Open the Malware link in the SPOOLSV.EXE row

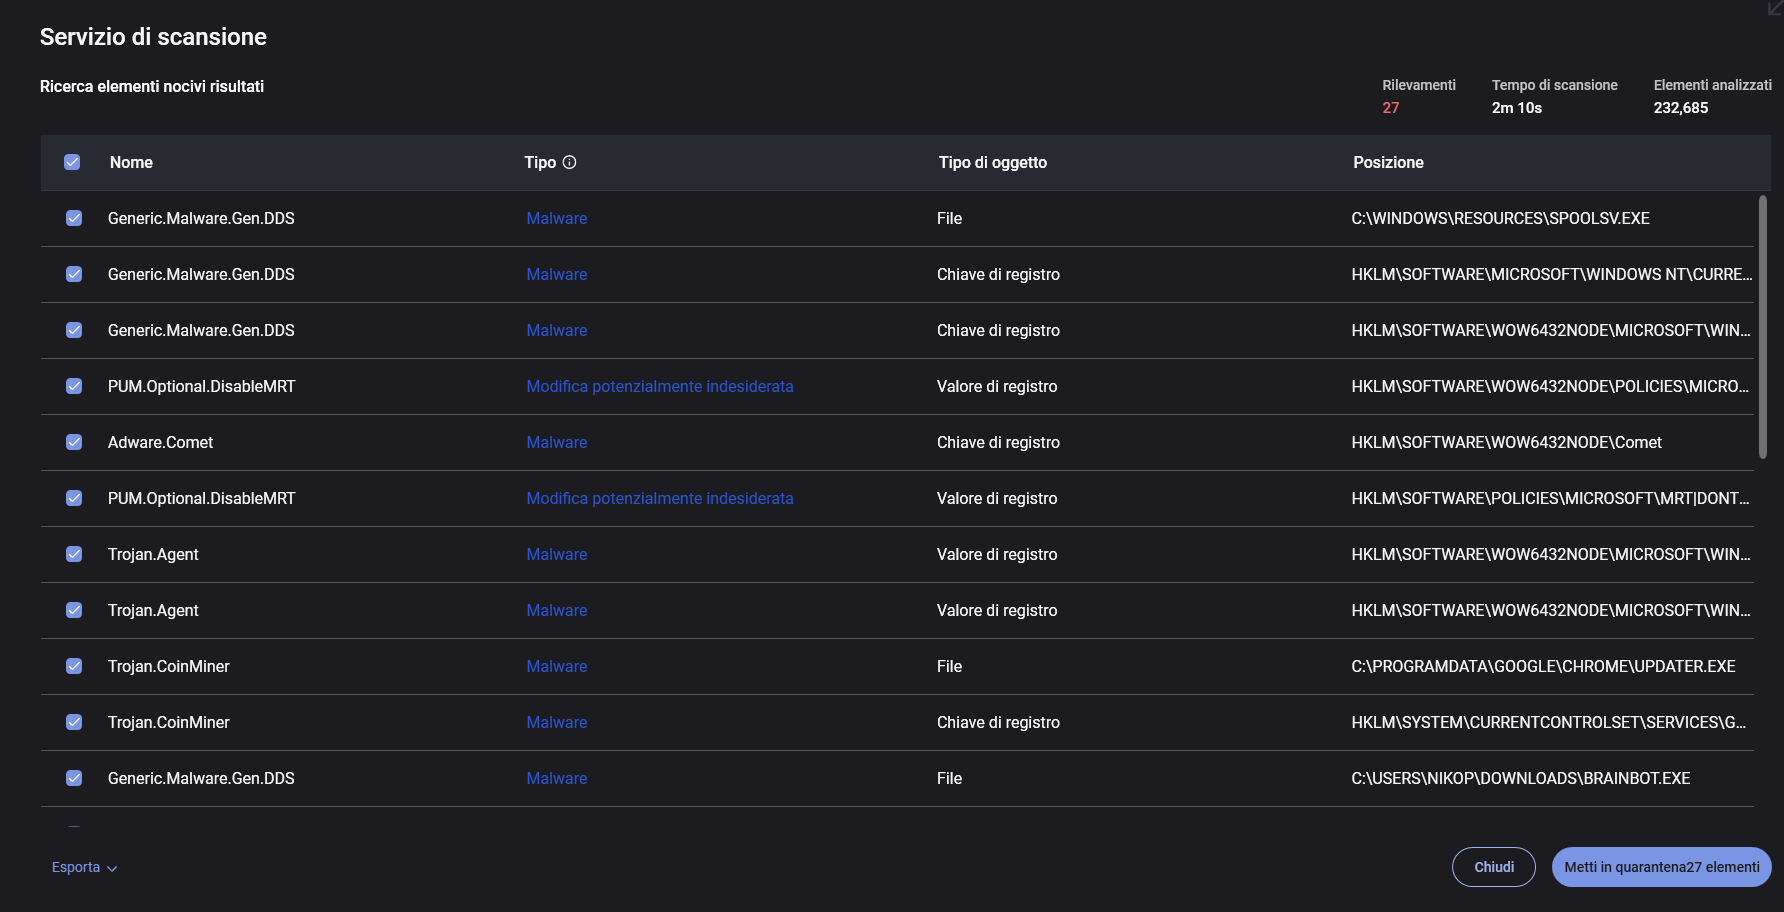pos(557,218)
